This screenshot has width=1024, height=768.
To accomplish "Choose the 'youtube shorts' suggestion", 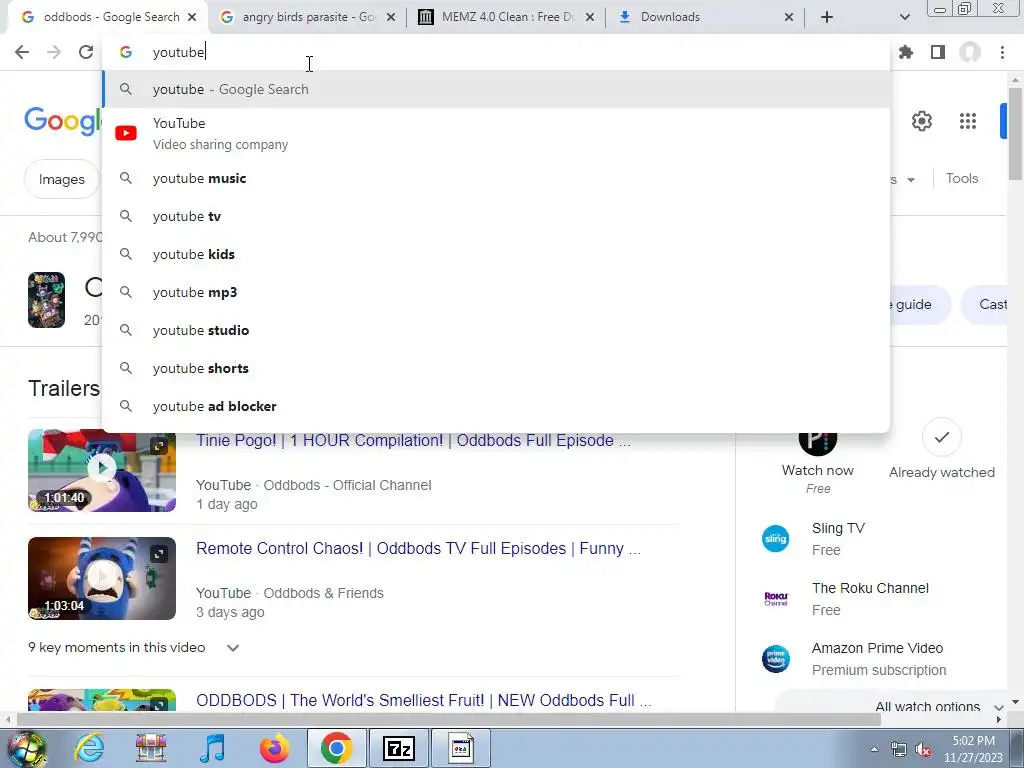I will [496, 368].
